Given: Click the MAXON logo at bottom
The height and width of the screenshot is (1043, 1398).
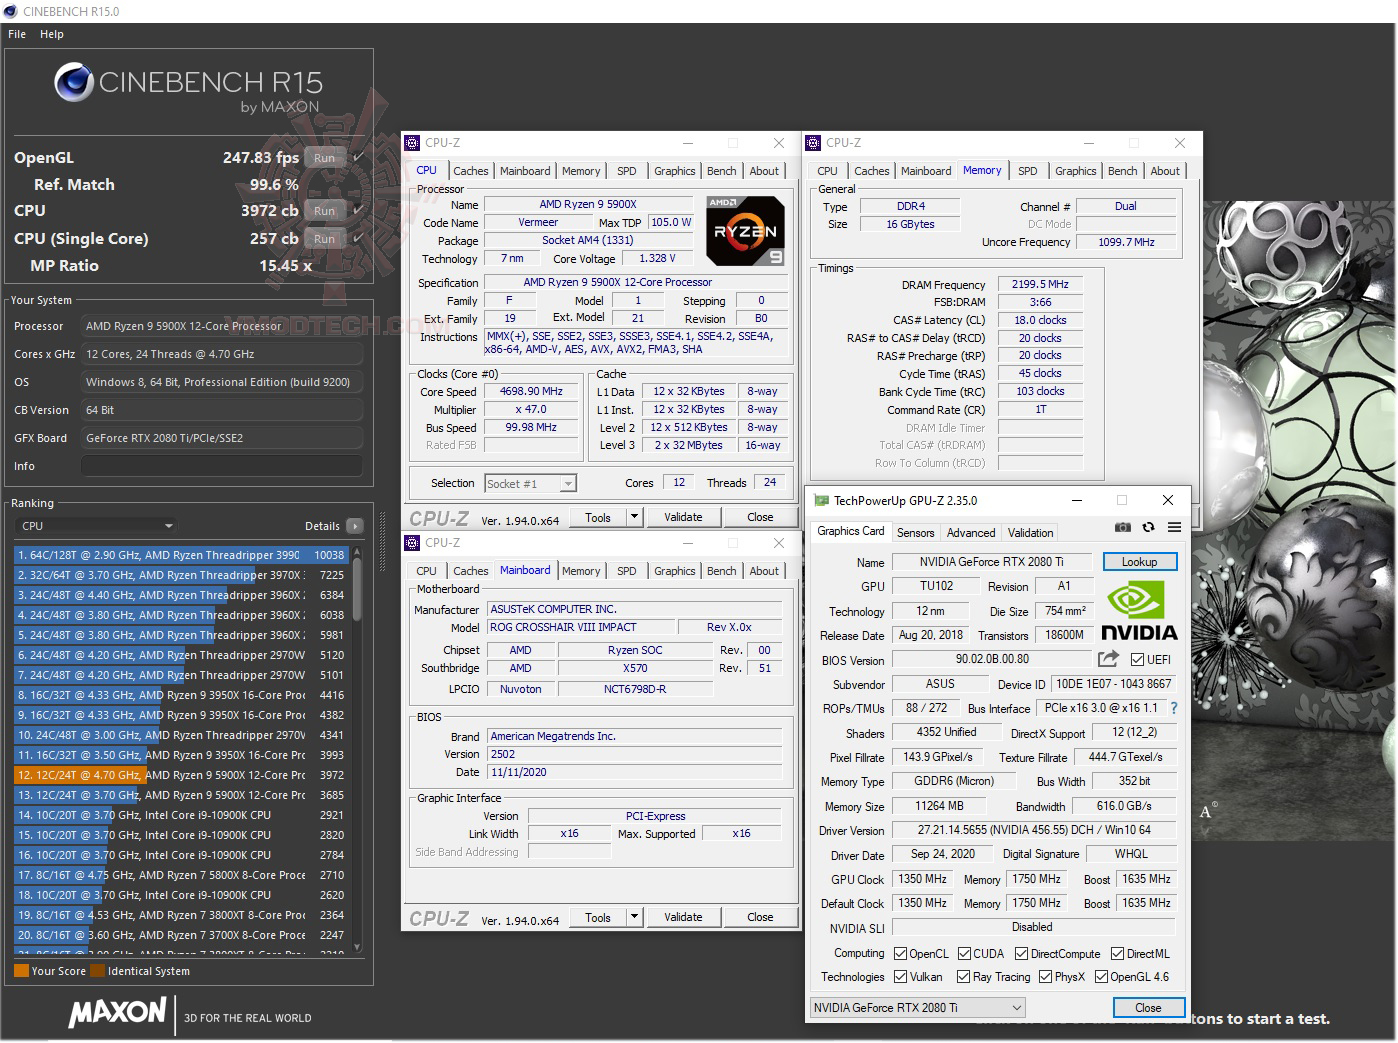Looking at the screenshot, I should pyautogui.click(x=117, y=1012).
